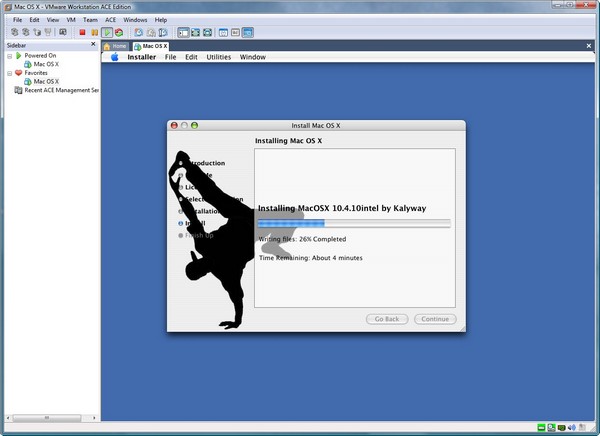Screen dimensions: 600x436
Task: Click the house icon on the Home tab
Action: [107, 46]
